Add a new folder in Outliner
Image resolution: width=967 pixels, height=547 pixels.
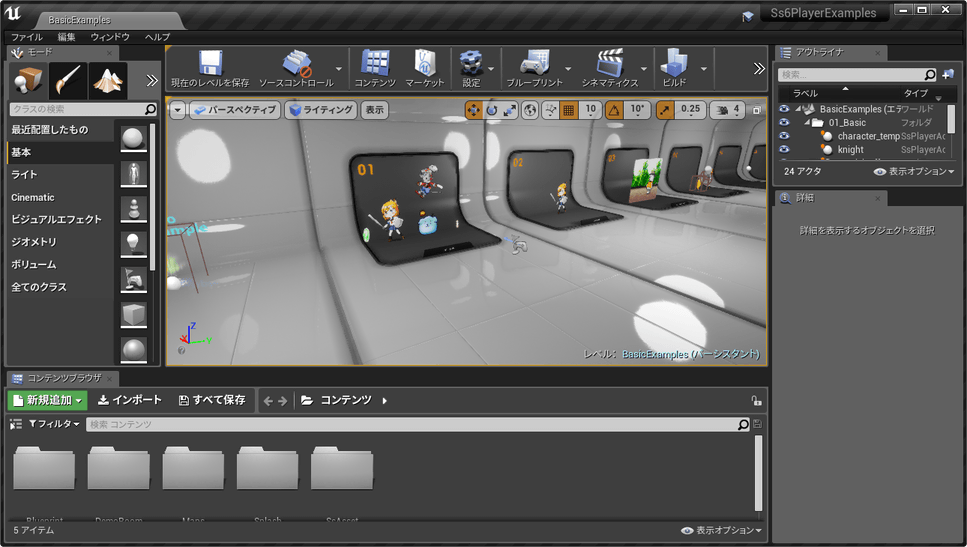(x=948, y=75)
